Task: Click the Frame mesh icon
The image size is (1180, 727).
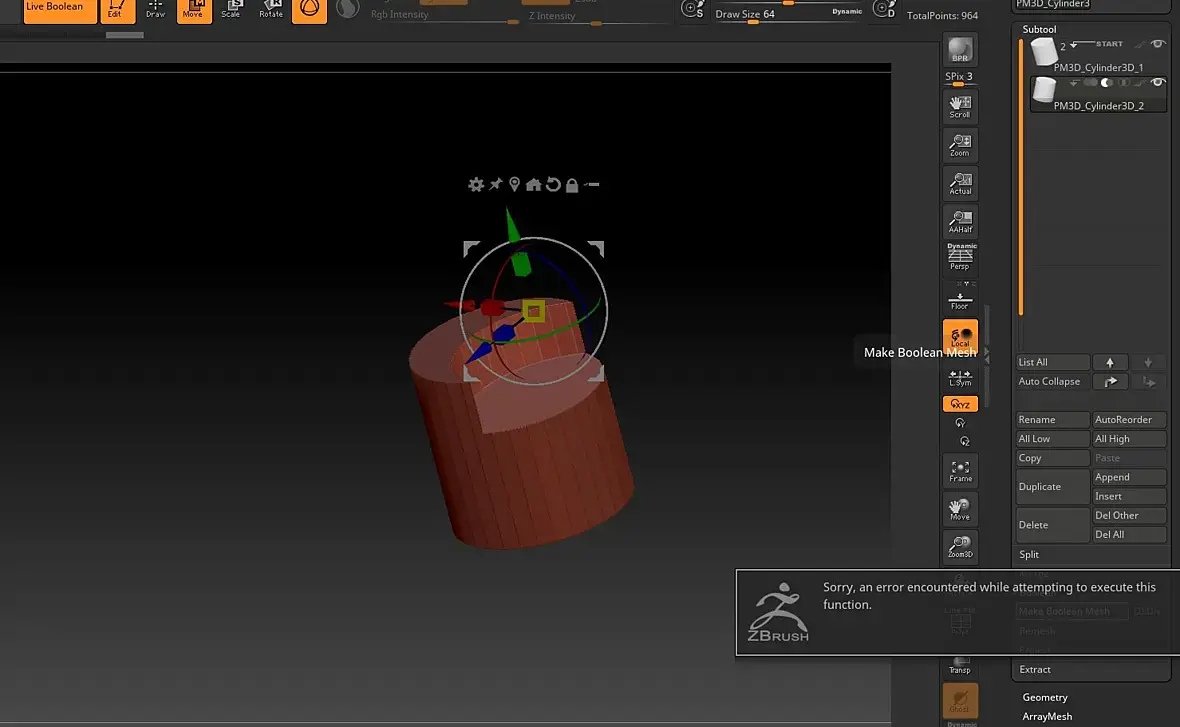Action: pyautogui.click(x=960, y=471)
